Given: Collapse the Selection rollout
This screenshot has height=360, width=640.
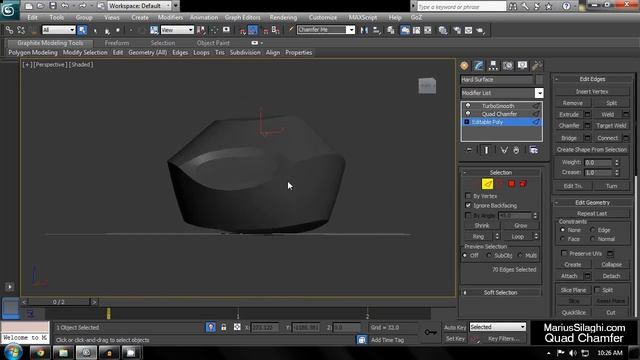Looking at the screenshot, I should click(x=500, y=173).
